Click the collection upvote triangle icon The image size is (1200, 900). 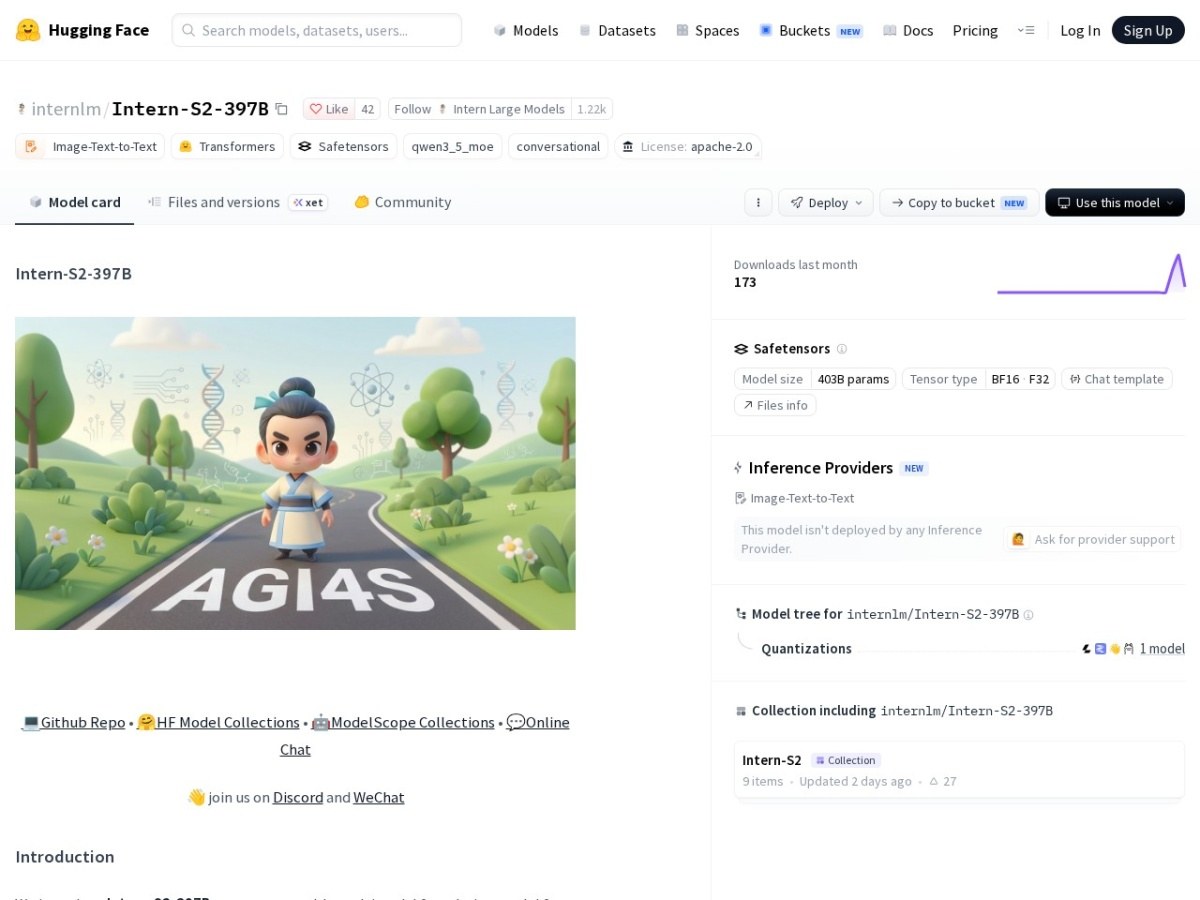(934, 781)
